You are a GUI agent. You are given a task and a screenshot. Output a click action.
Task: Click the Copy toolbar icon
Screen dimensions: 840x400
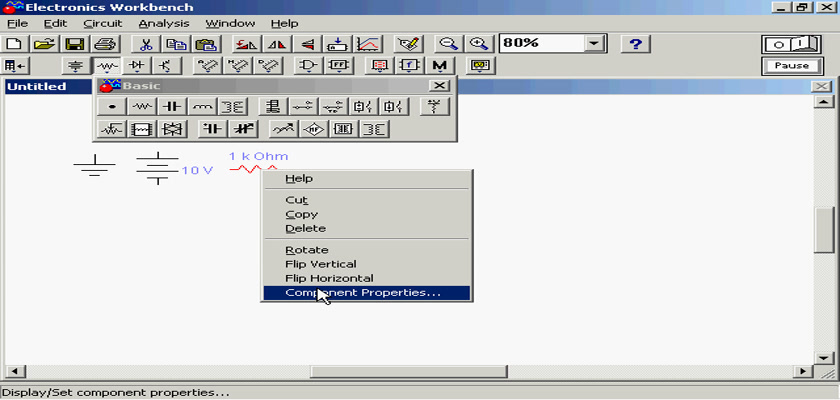click(x=175, y=44)
